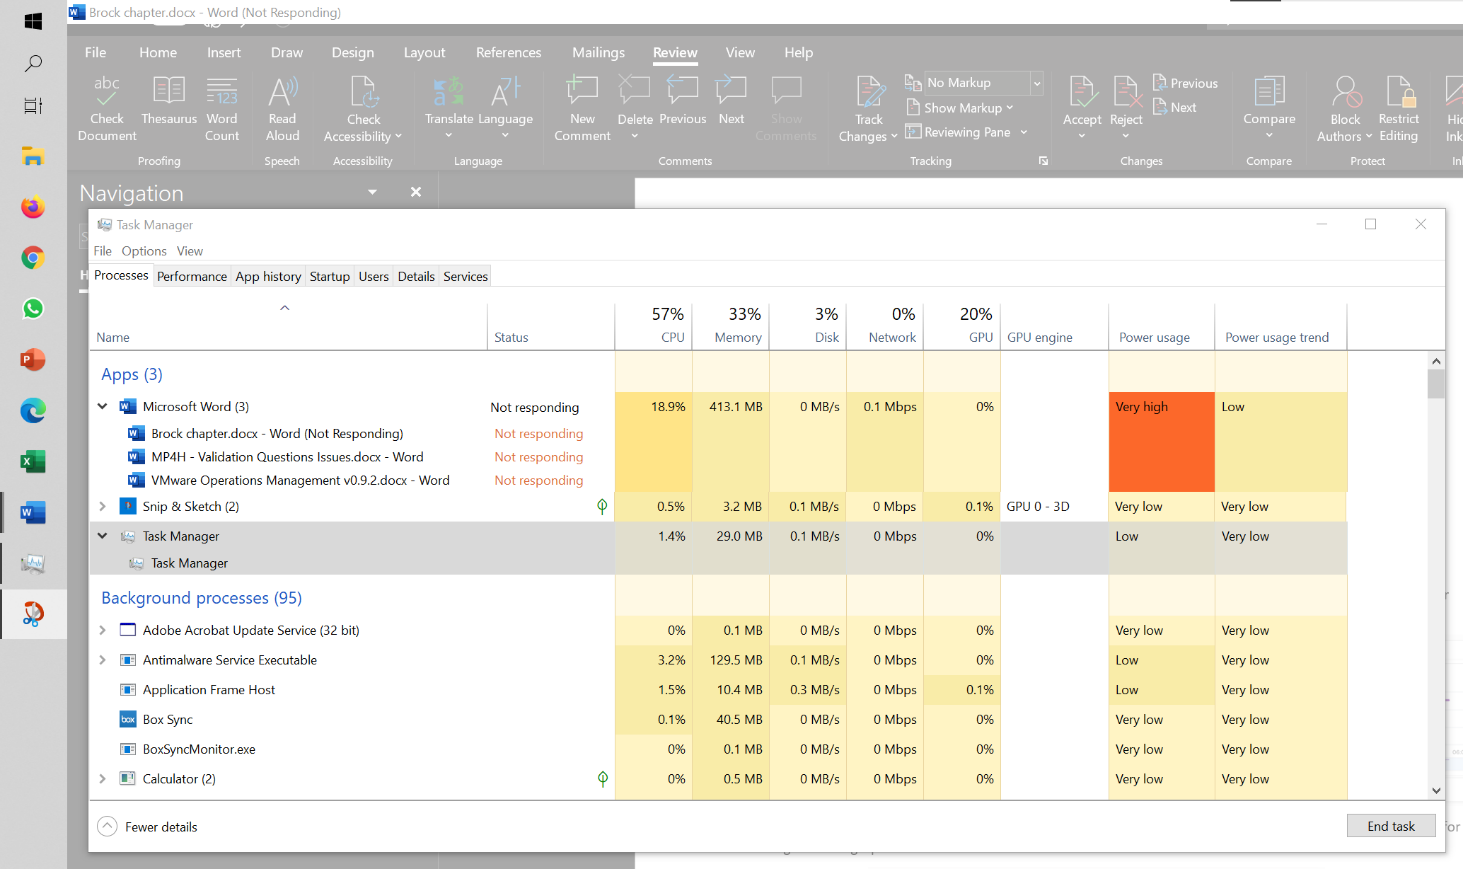Sort processes by CPU column

click(652, 326)
